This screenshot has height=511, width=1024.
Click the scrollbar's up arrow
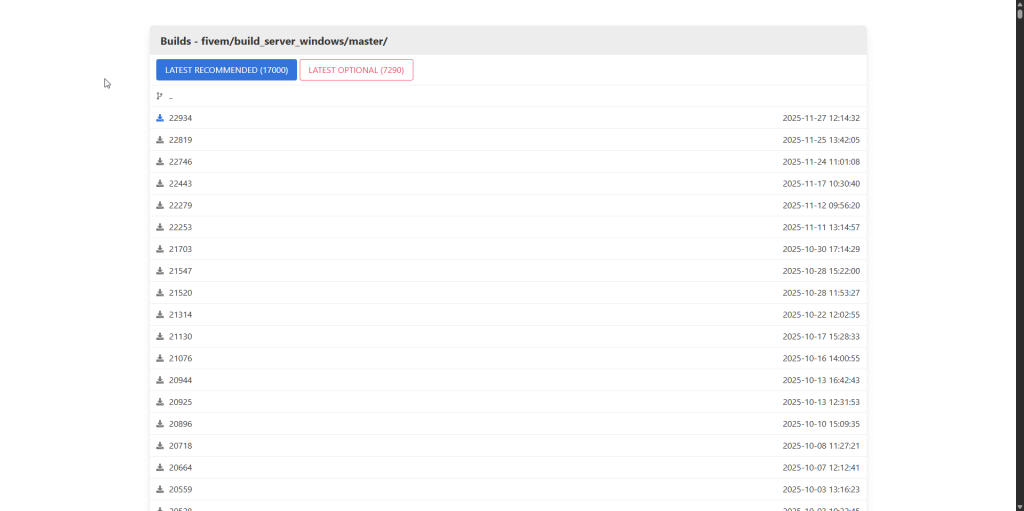pyautogui.click(x=1019, y=4)
